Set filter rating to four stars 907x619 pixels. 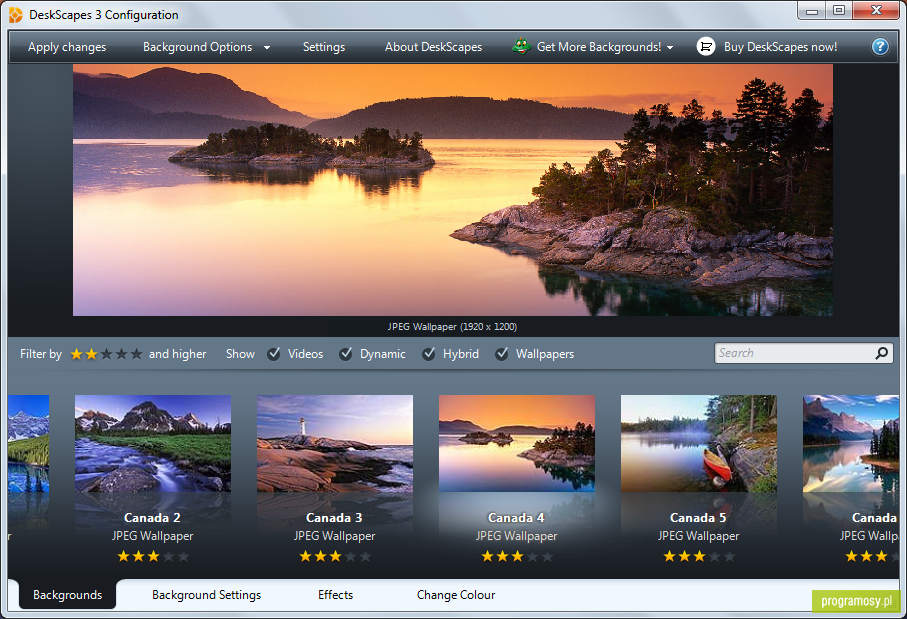click(x=121, y=354)
